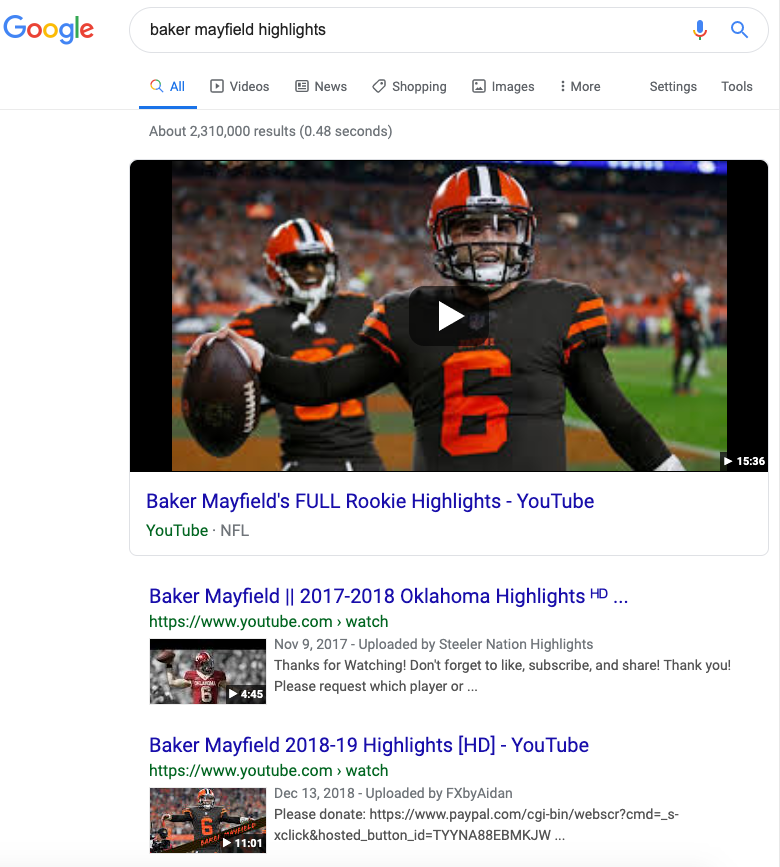This screenshot has width=780, height=867.
Task: Open the News tab
Action: point(321,87)
